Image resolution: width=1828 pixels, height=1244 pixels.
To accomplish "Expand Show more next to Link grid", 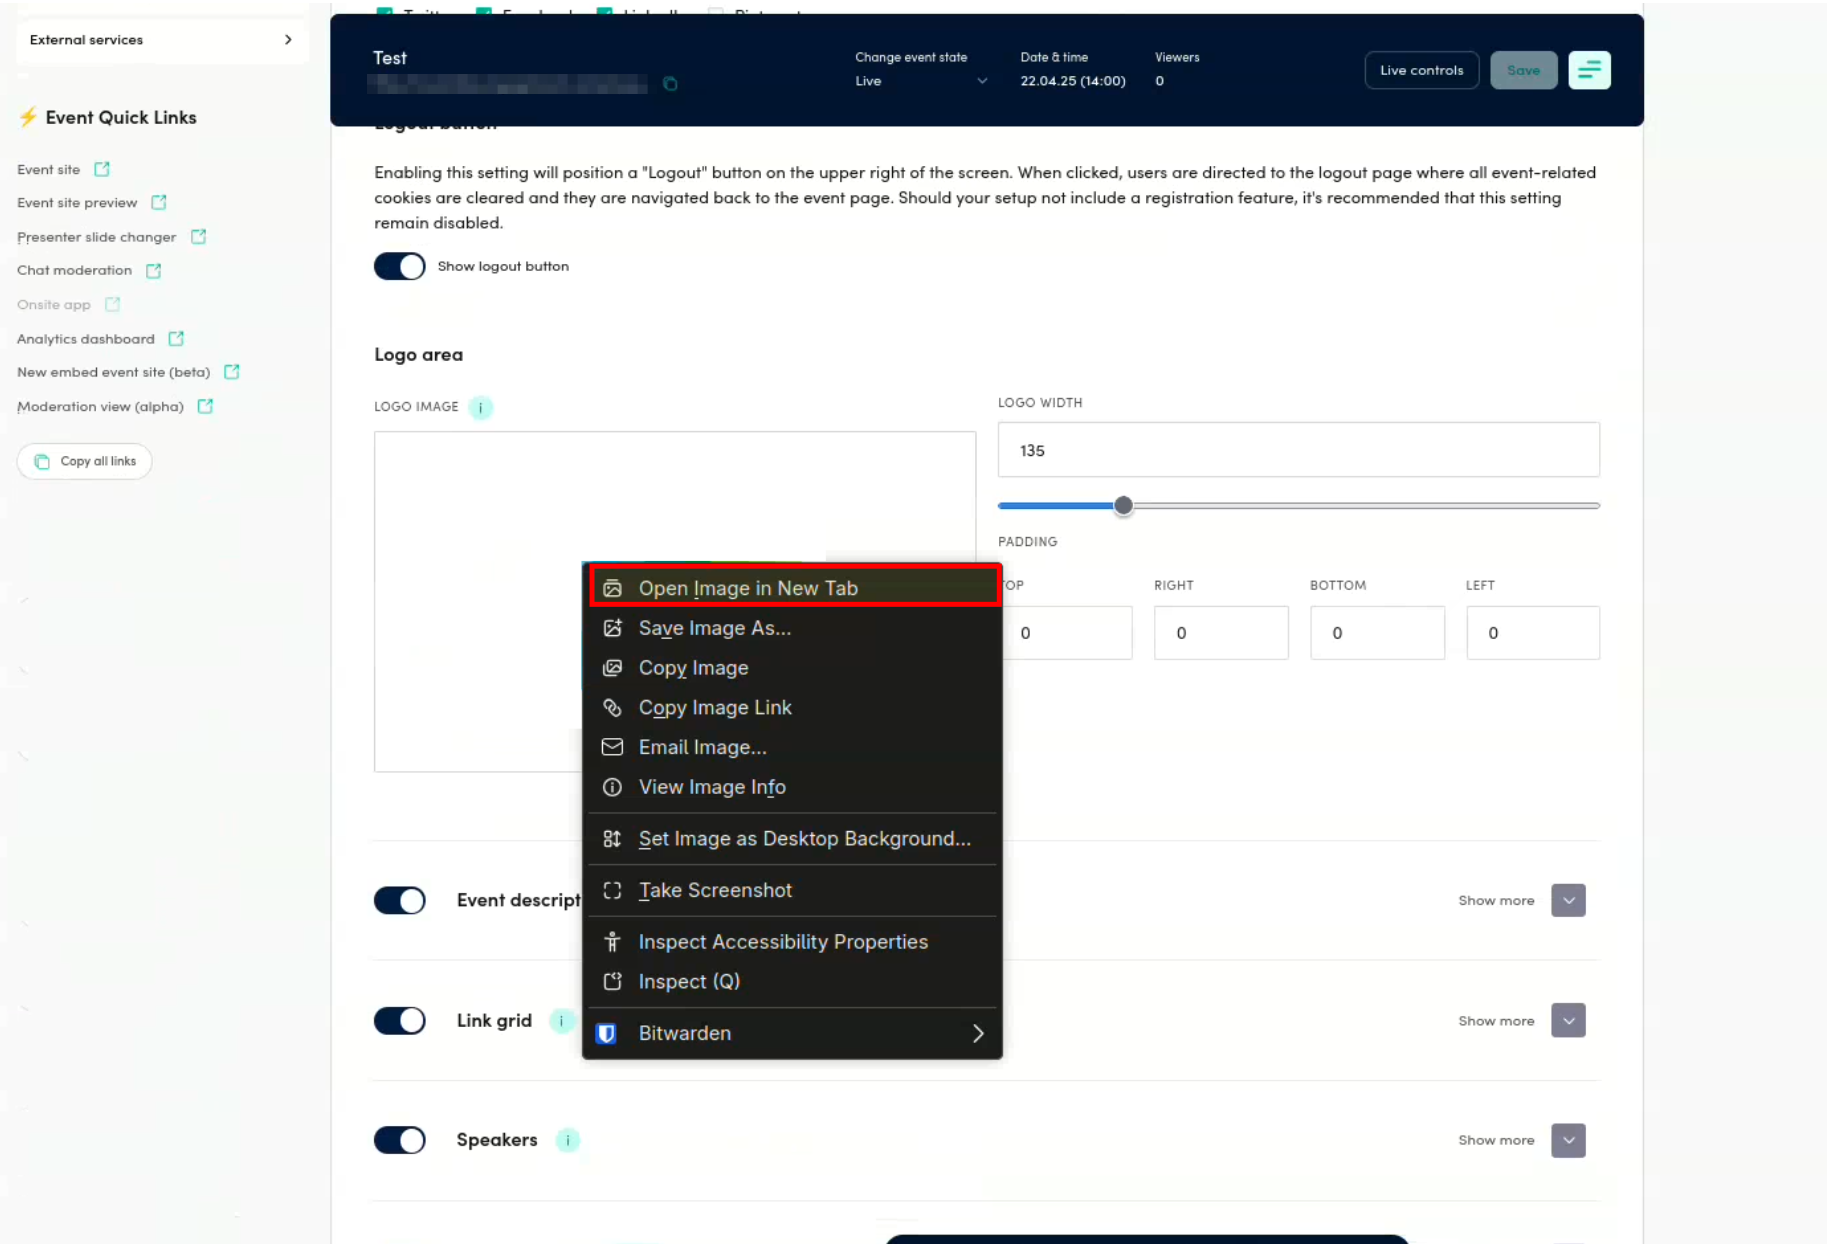I will point(1568,1020).
